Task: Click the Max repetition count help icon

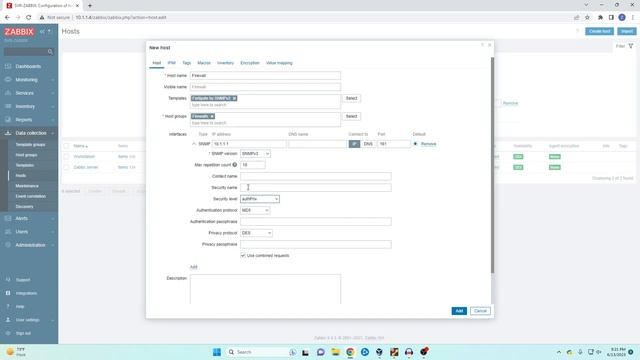Action: pos(235,165)
